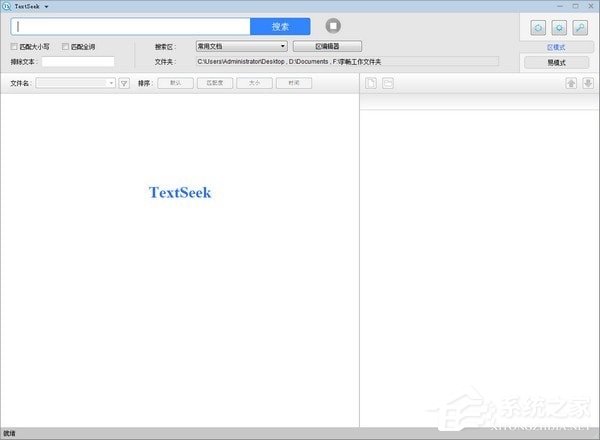Enable the 匹配大小写 checkbox

click(14, 46)
